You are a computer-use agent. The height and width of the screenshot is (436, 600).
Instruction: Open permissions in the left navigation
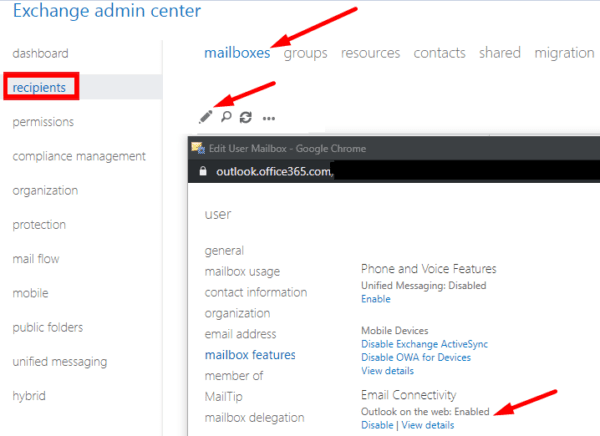coord(43,122)
